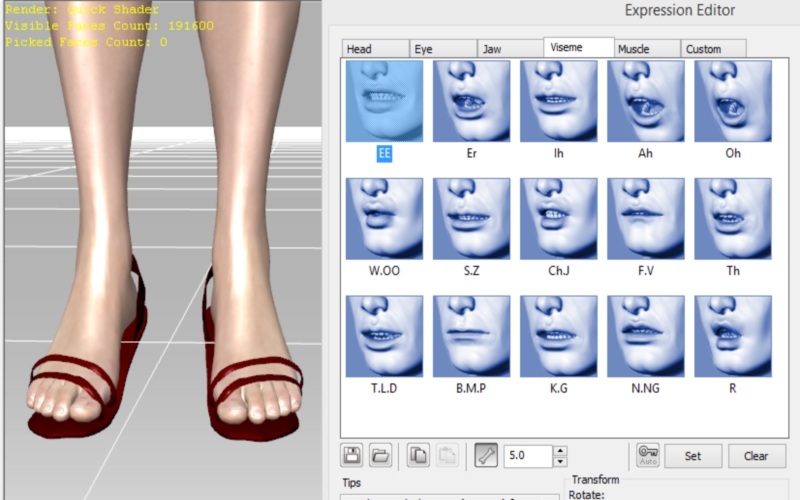Open the Eye tab
The image size is (800, 500).
442,49
